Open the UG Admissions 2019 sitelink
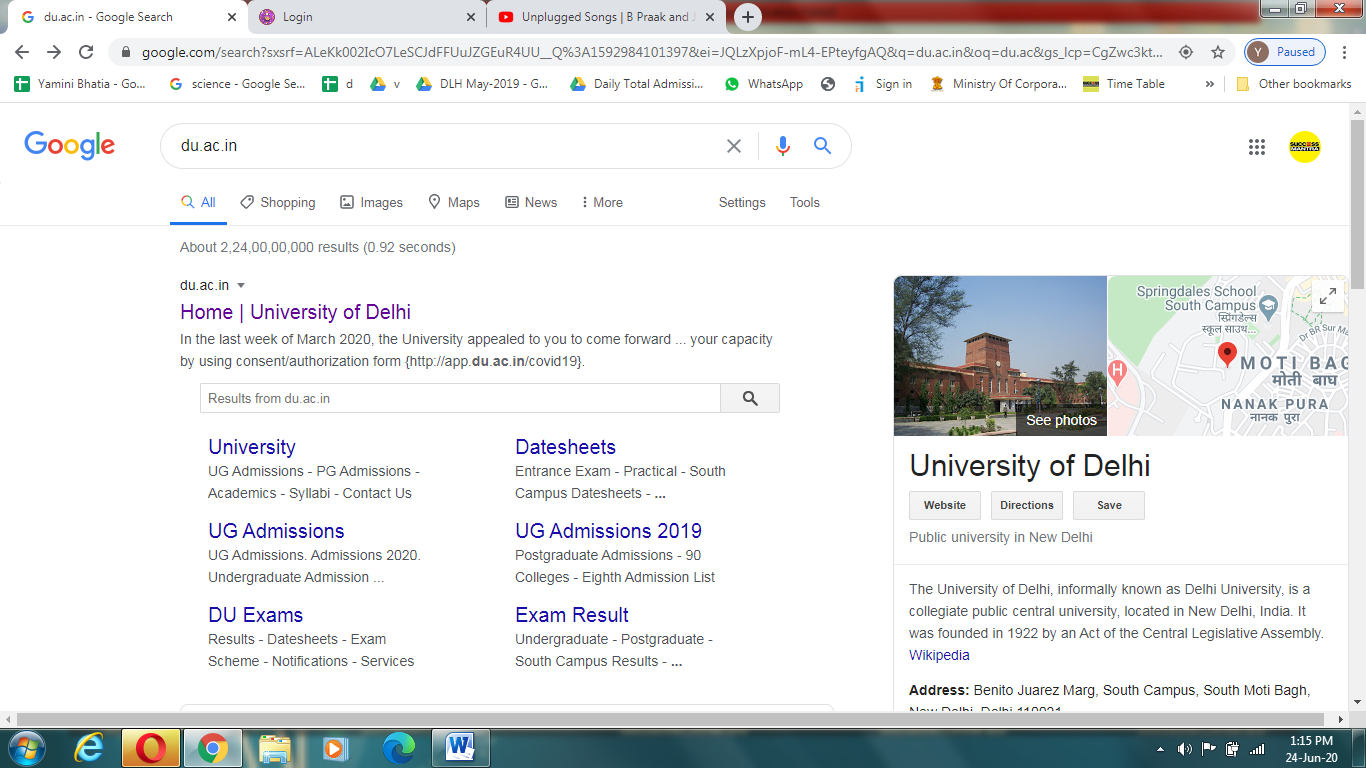This screenshot has width=1366, height=768. click(608, 531)
